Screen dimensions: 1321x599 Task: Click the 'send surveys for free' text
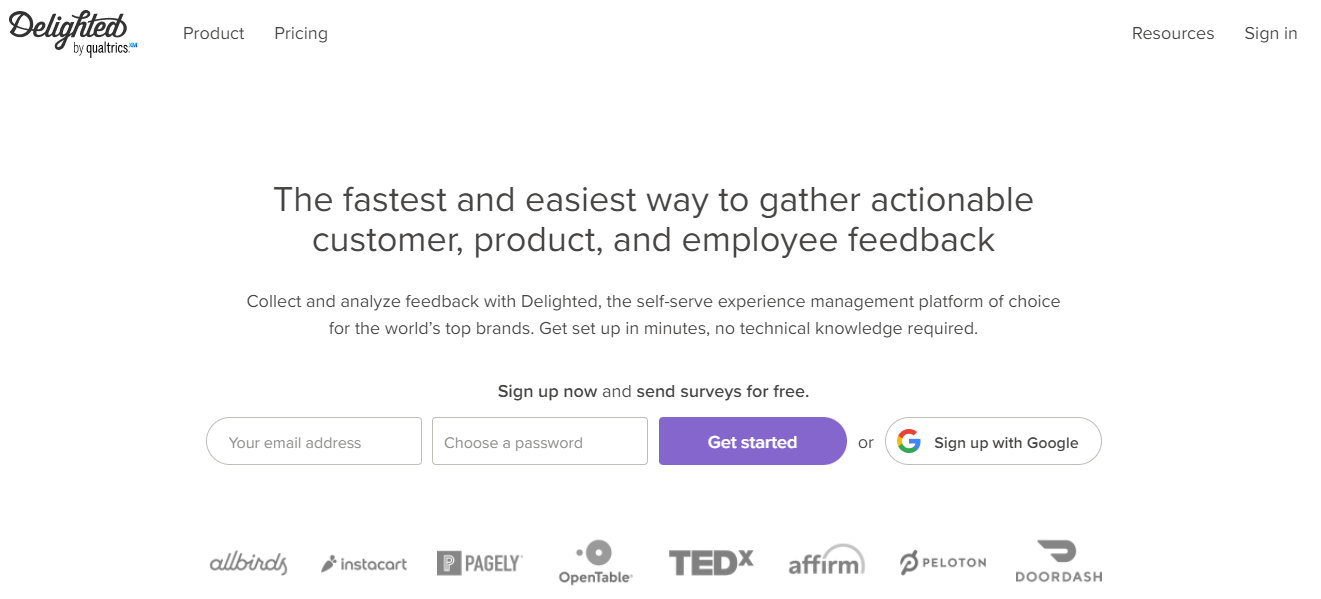723,391
